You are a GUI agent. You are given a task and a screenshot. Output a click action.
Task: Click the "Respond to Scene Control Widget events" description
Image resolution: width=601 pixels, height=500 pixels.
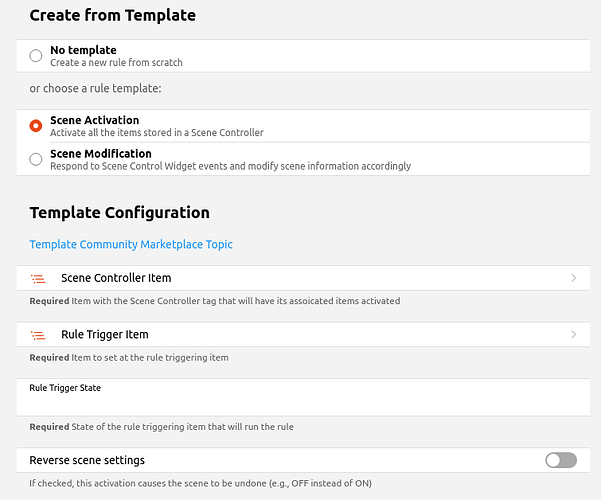230,166
